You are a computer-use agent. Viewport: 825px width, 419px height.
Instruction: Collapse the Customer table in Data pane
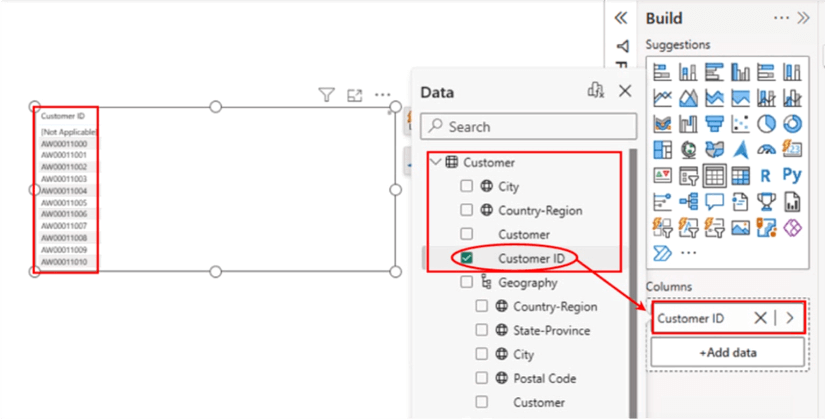(x=435, y=162)
